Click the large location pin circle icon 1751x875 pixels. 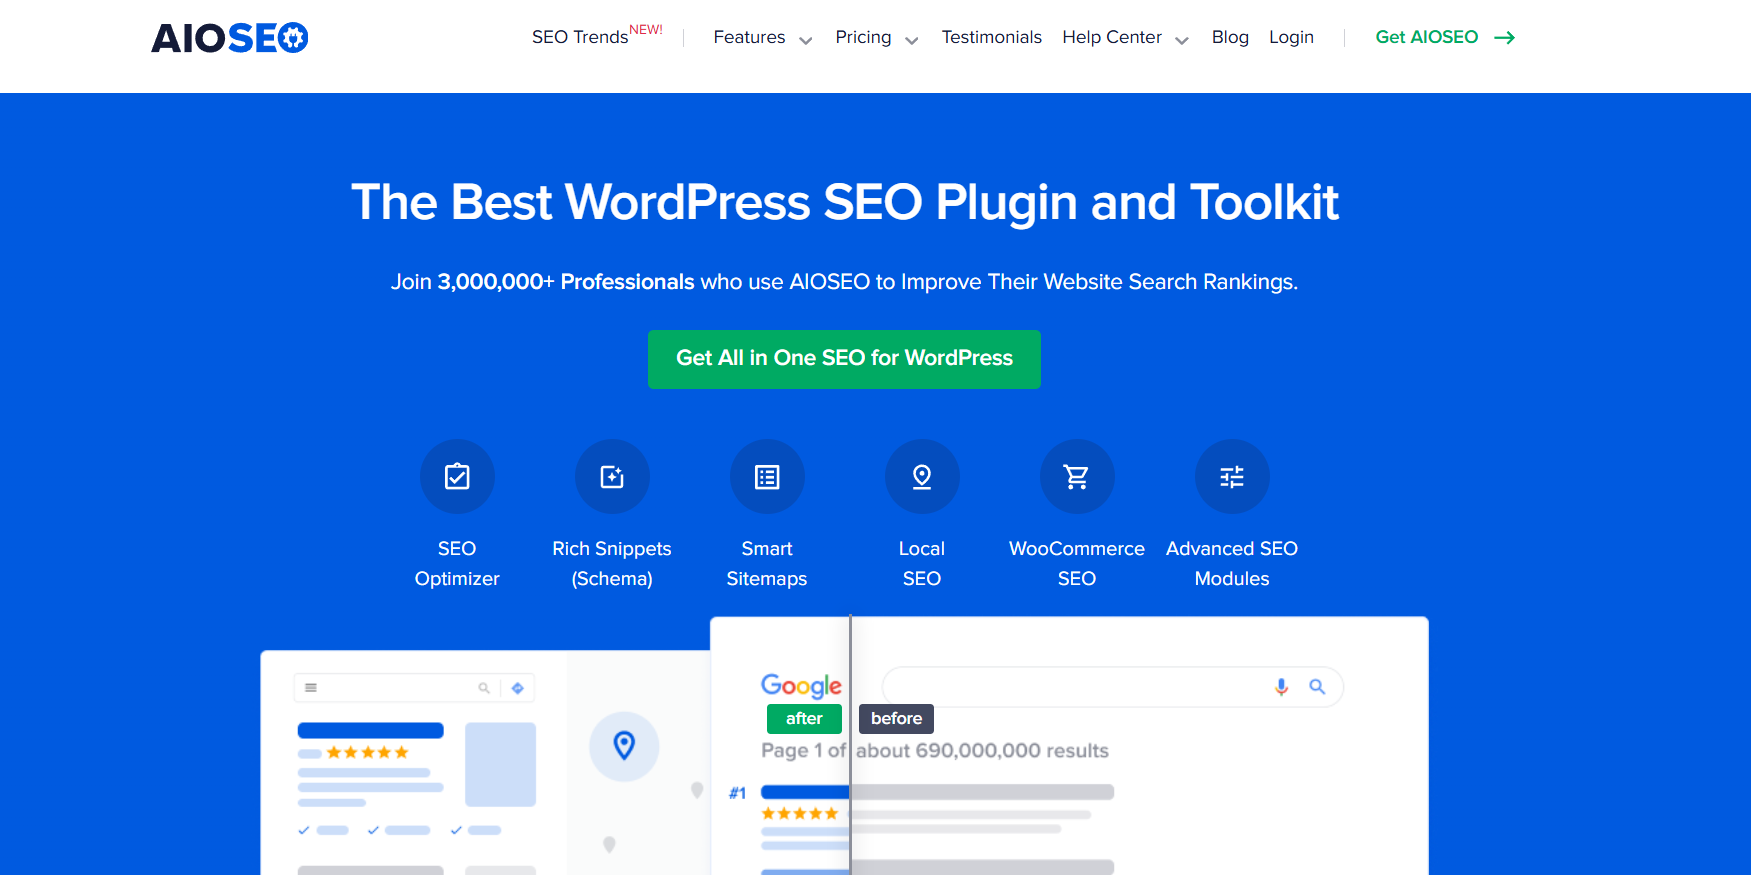click(x=624, y=746)
